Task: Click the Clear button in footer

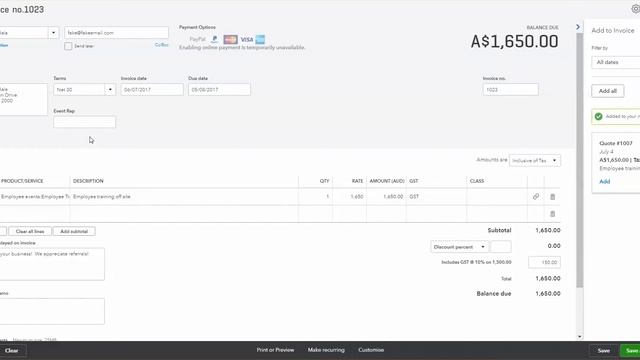Action: click(x=12, y=351)
